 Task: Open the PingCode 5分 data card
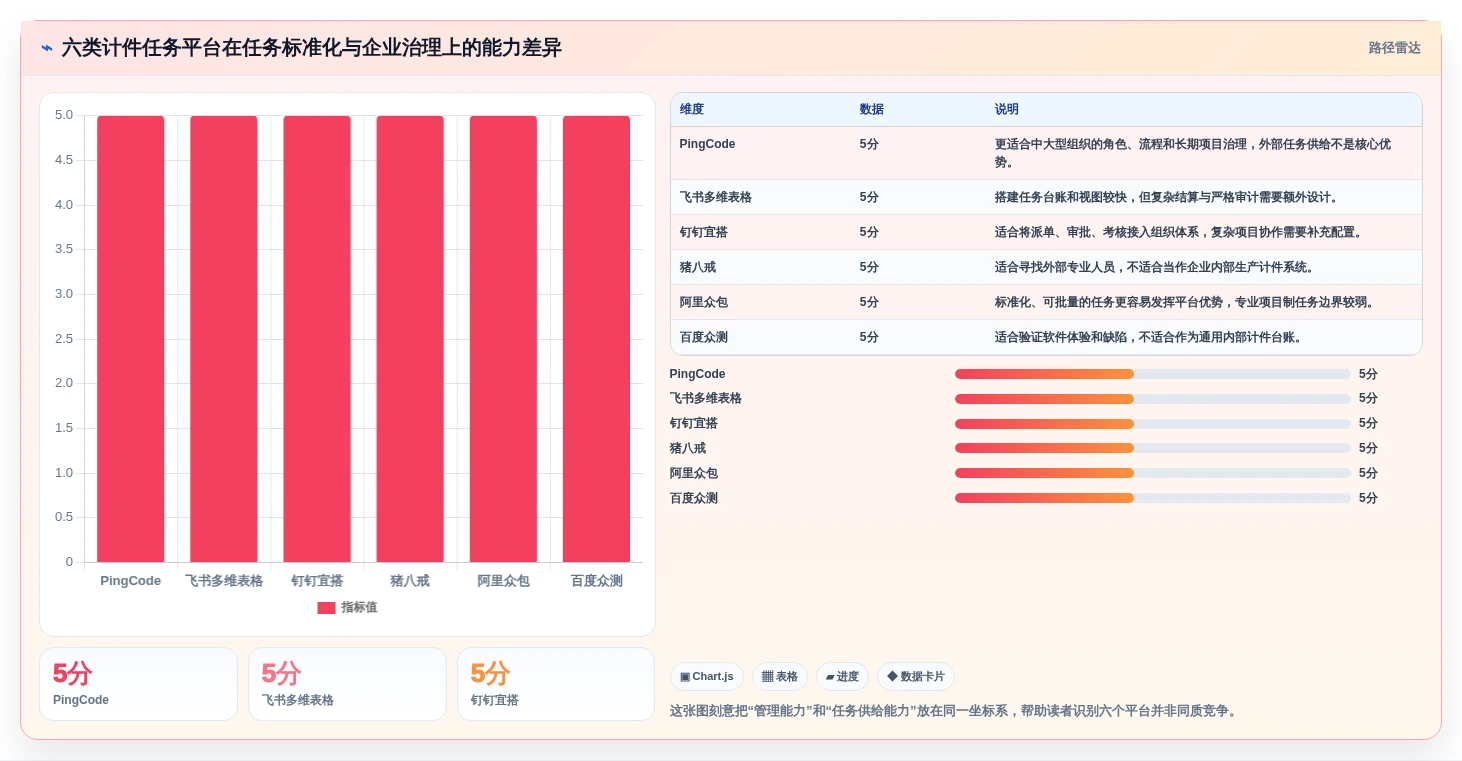(139, 684)
